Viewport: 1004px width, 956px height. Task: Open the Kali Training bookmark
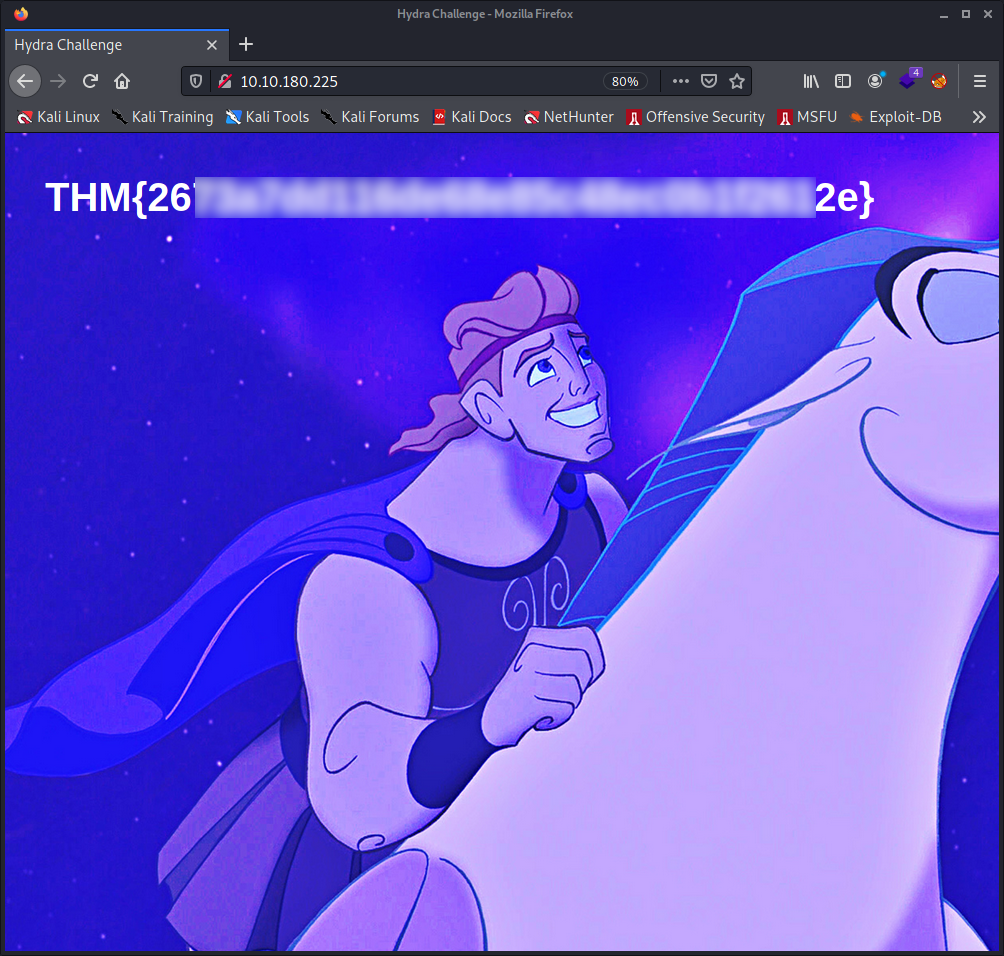[x=163, y=117]
